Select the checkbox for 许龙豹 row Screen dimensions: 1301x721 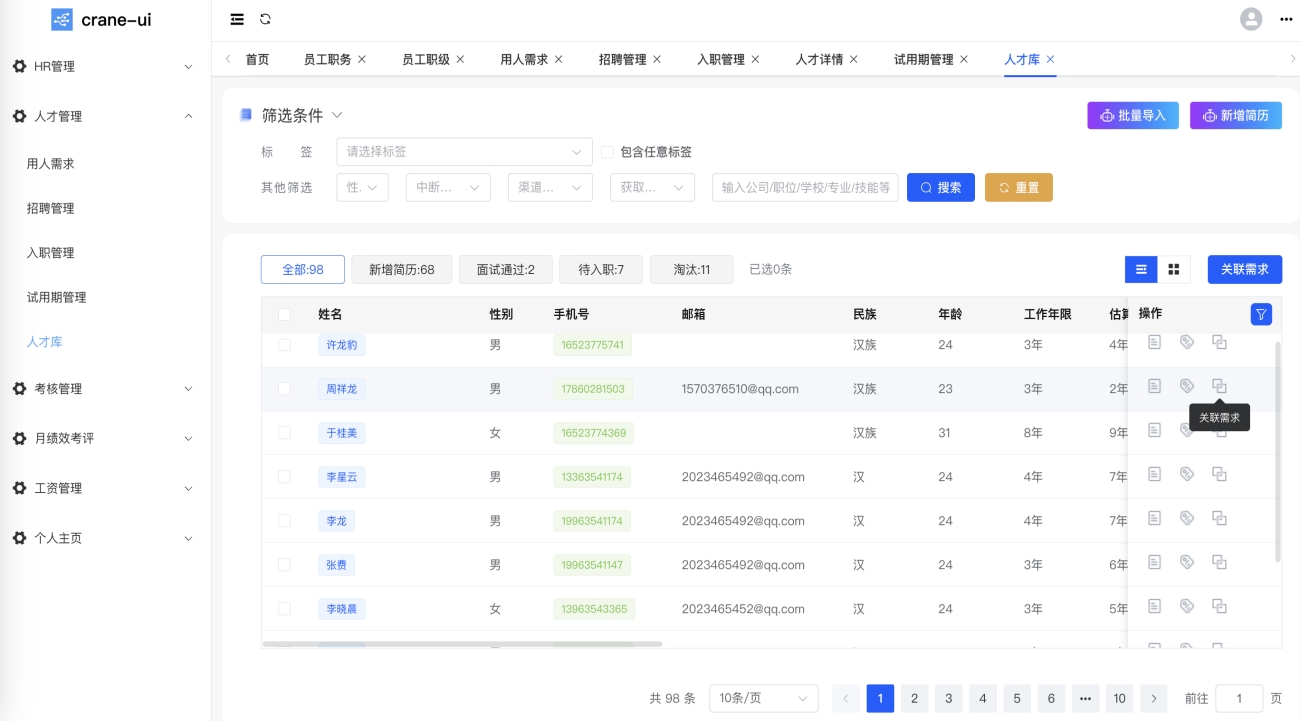284,344
